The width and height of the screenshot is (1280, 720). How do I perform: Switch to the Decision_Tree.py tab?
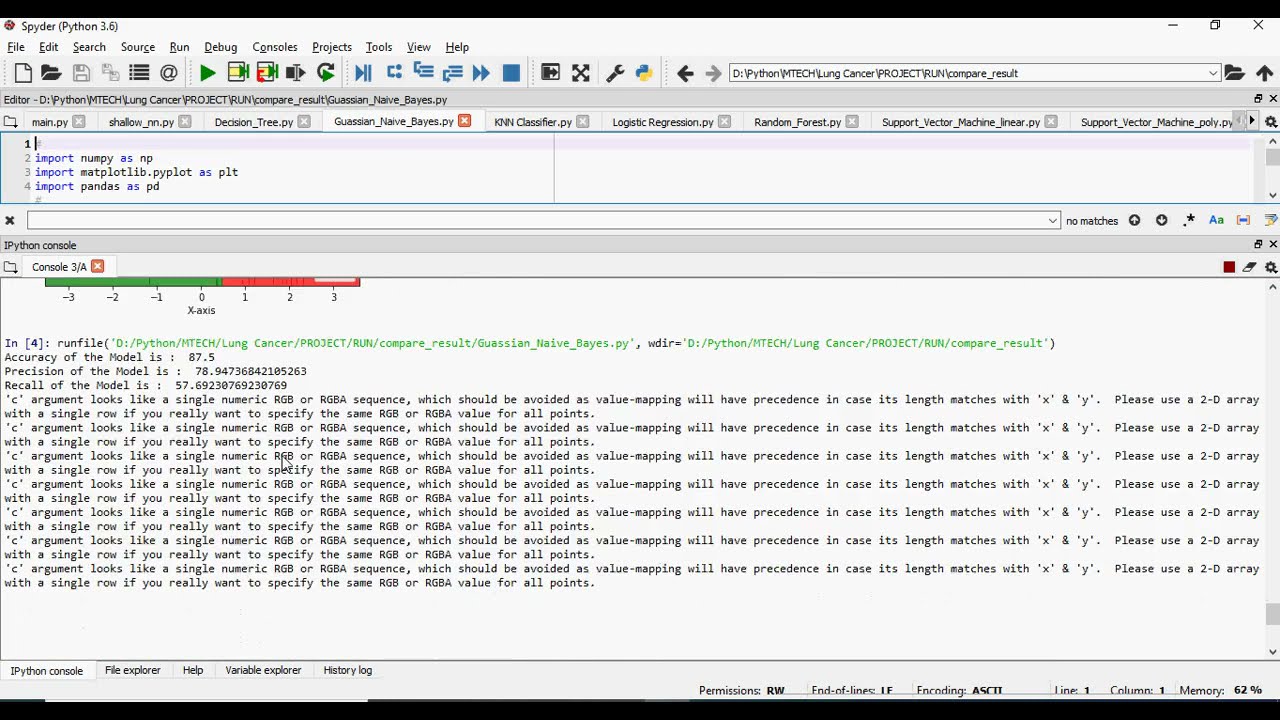(254, 122)
